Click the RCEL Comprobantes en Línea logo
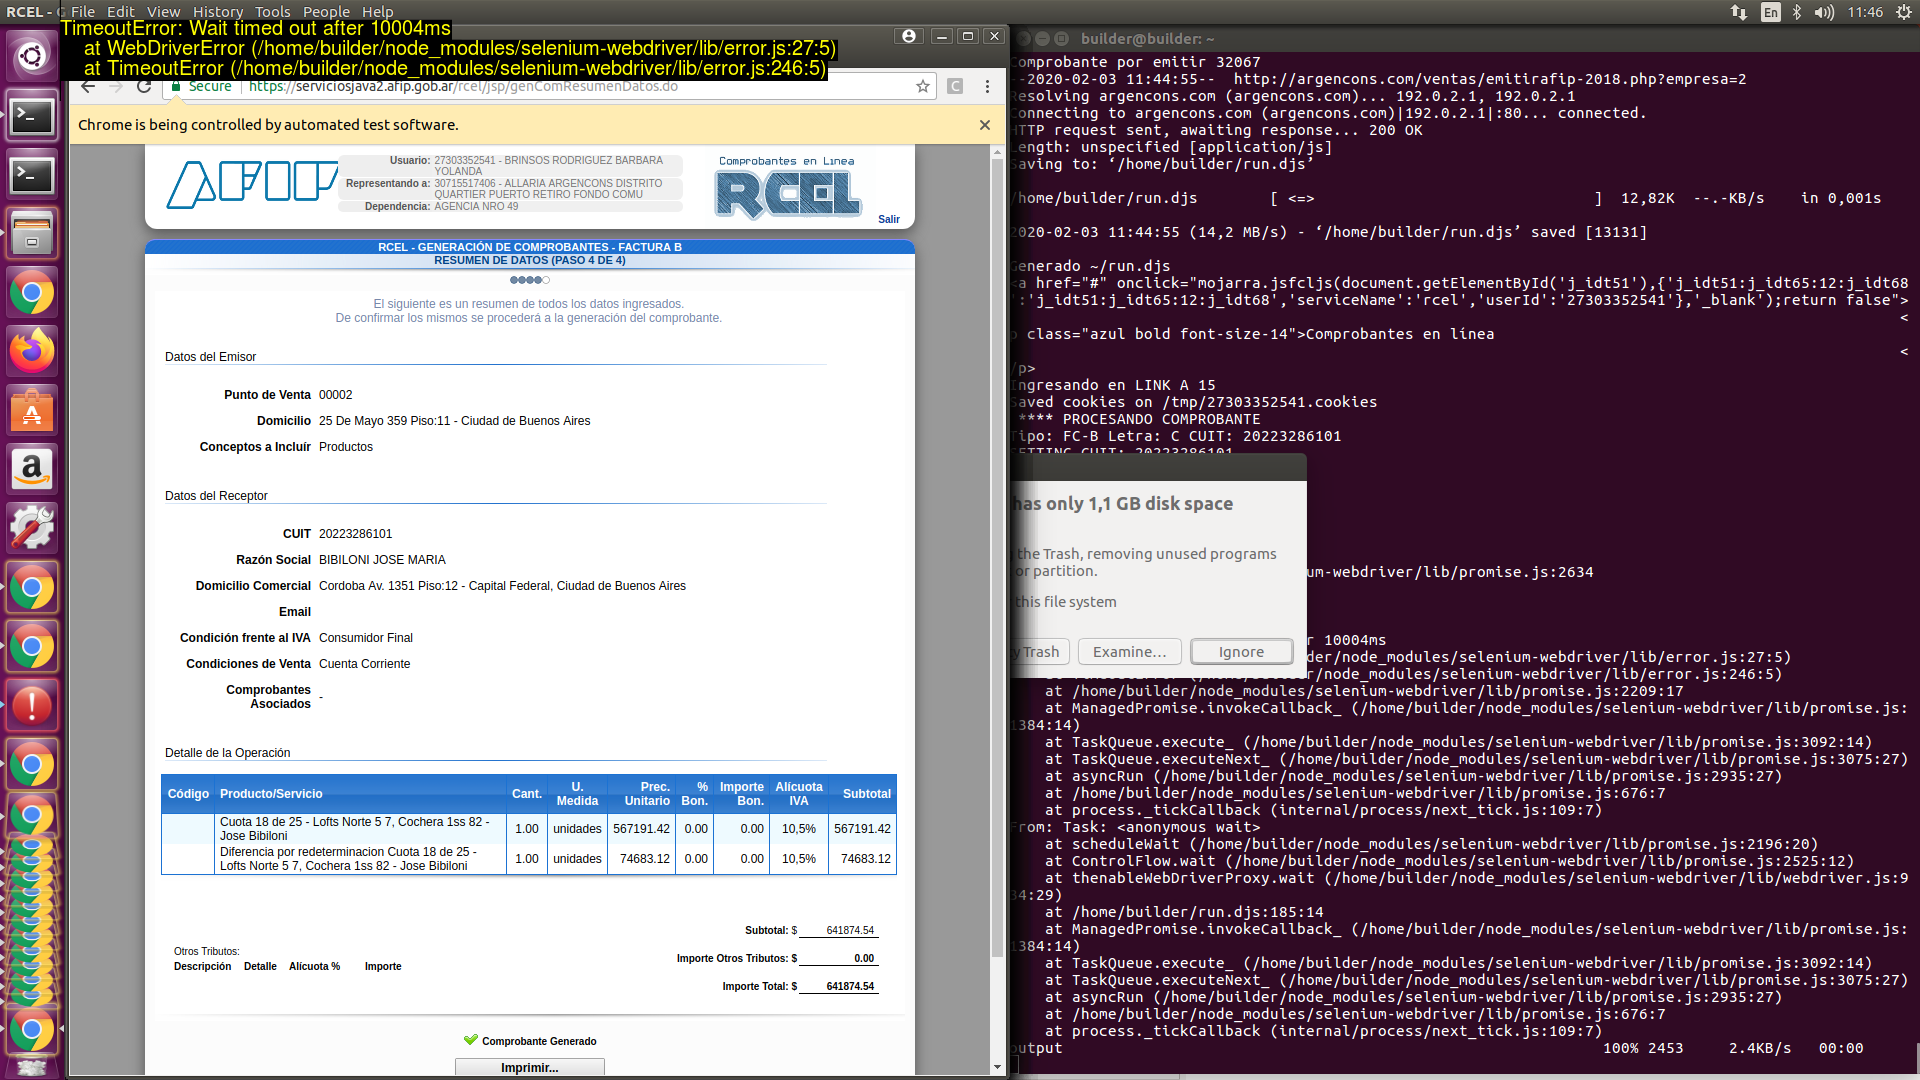Viewport: 1920px width, 1080px height. 787,187
